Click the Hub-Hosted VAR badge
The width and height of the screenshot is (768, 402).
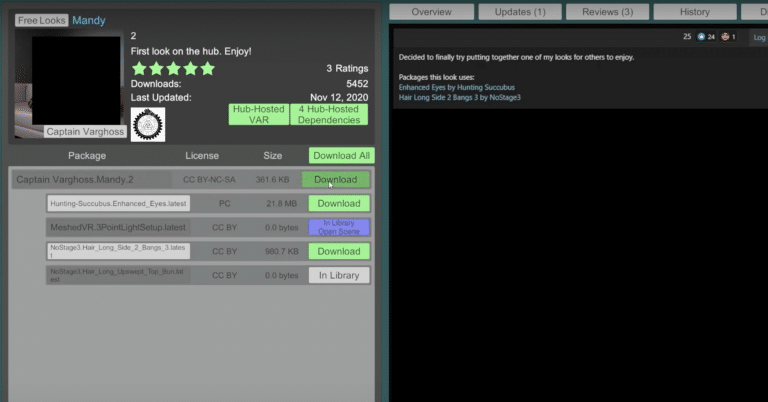pyautogui.click(x=258, y=115)
